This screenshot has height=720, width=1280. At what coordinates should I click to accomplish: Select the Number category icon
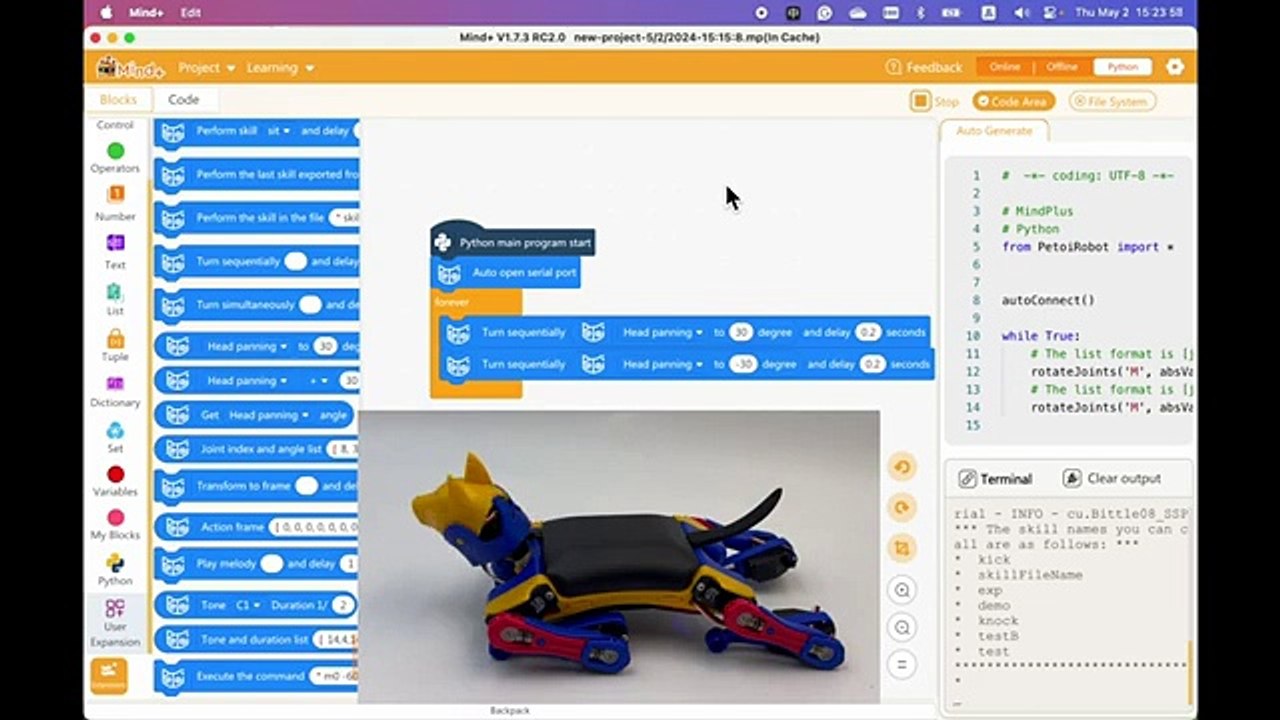click(x=115, y=195)
